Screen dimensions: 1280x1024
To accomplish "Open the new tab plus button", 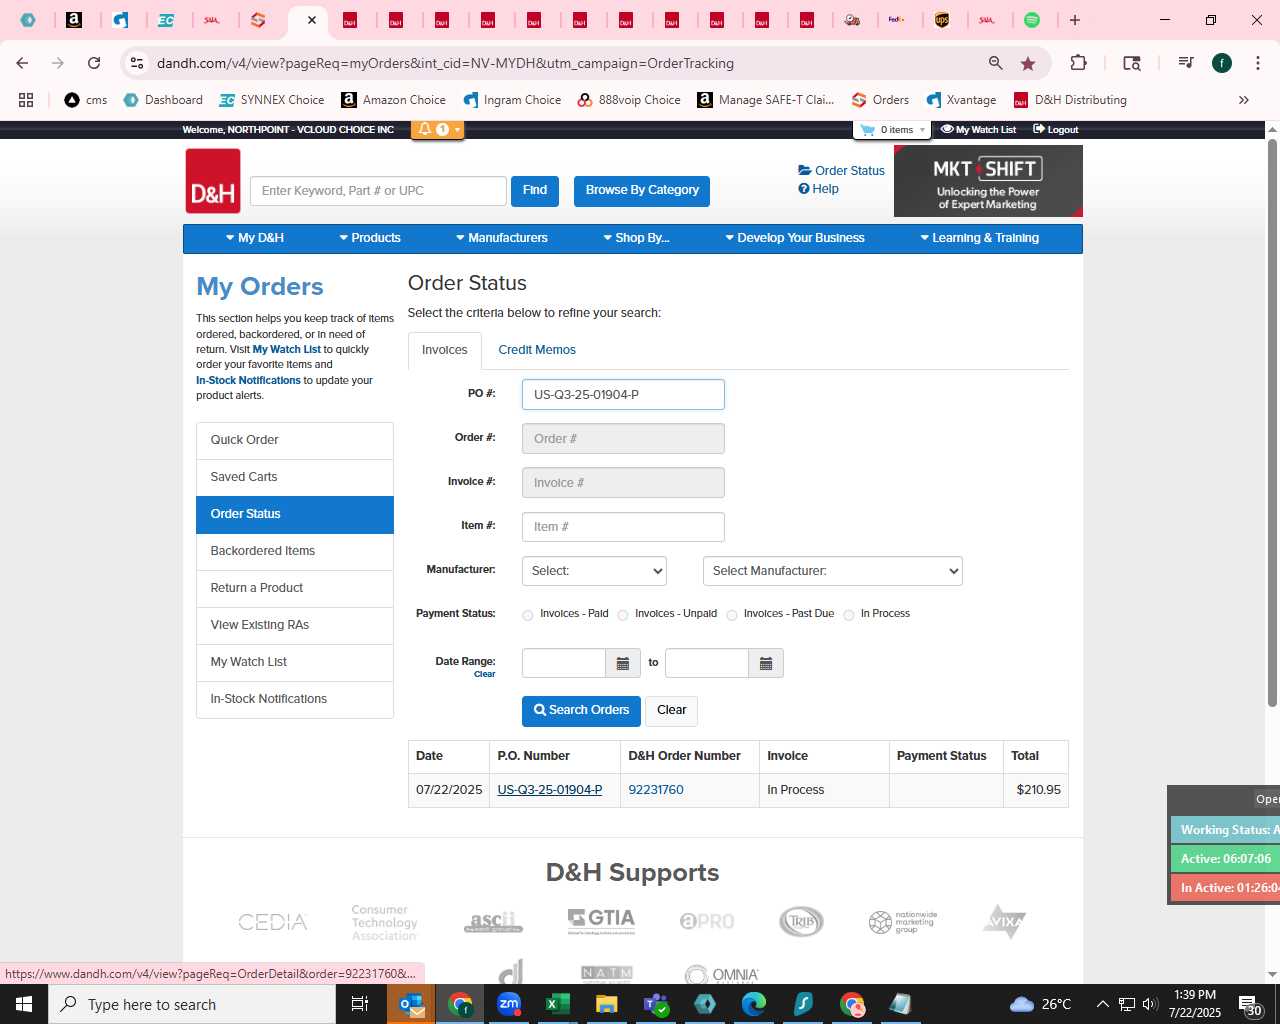I will (1075, 20).
